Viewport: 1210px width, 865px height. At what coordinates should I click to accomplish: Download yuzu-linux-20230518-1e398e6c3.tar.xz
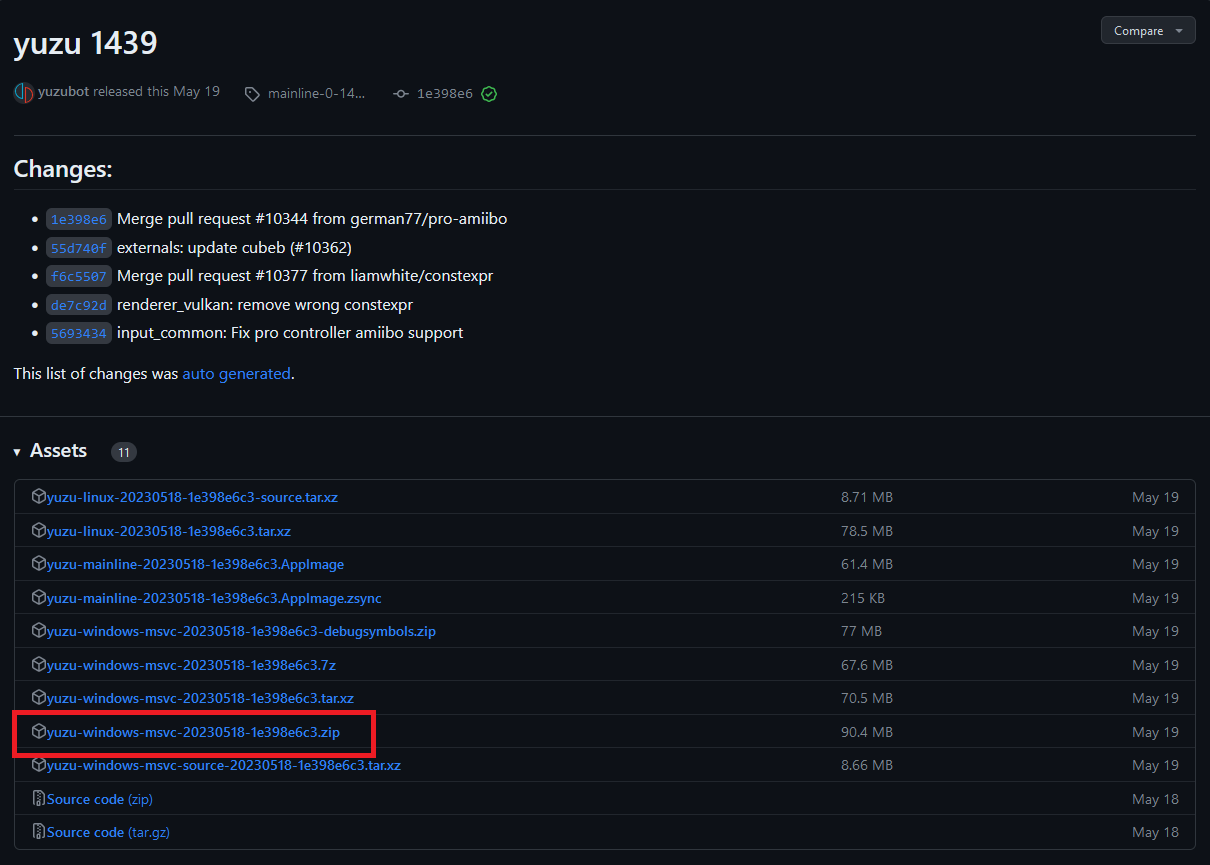(169, 531)
